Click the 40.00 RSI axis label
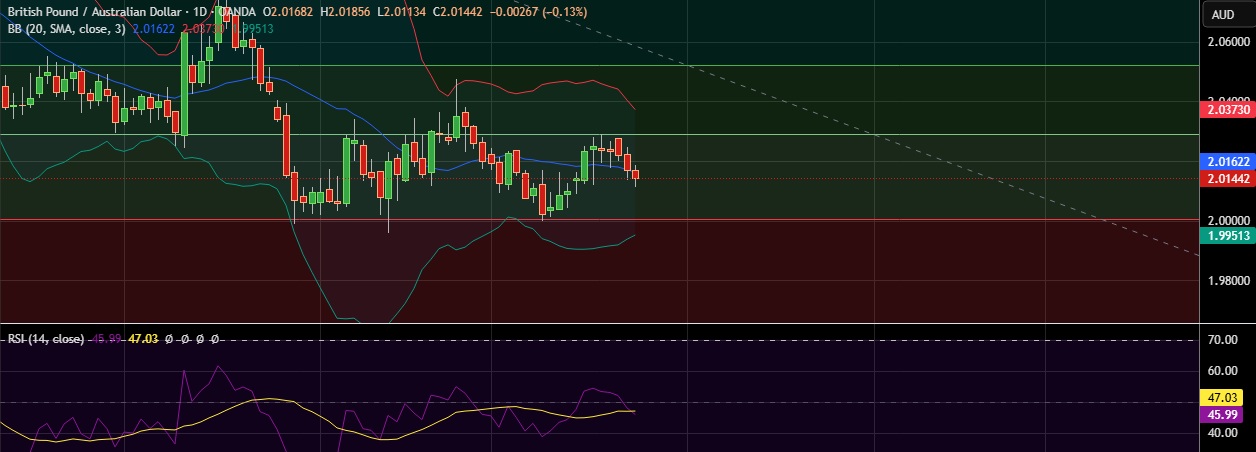The width and height of the screenshot is (1256, 452). [x=1223, y=433]
